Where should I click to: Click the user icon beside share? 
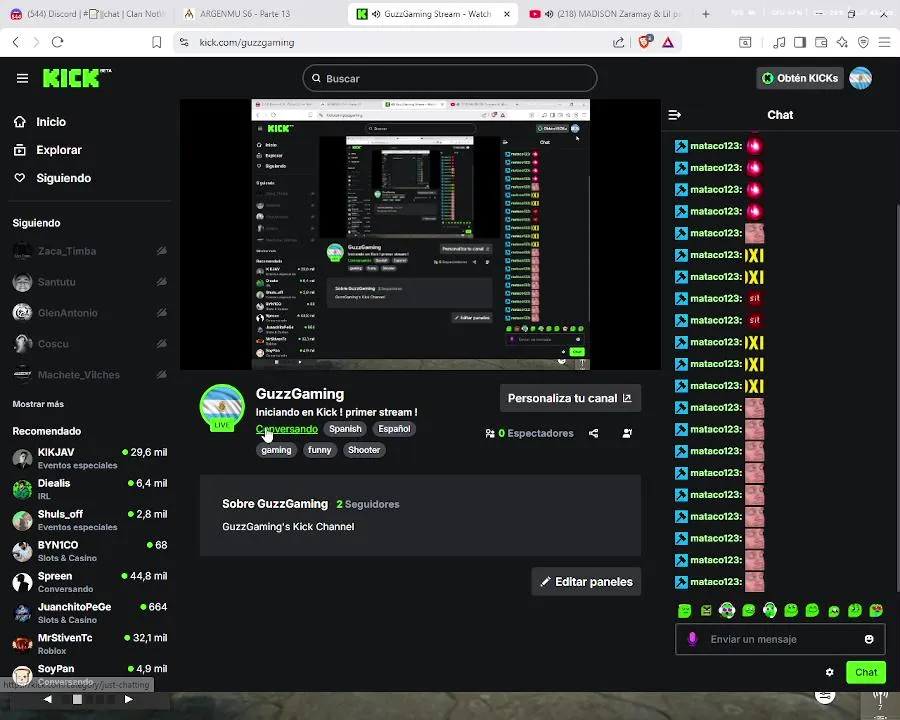(627, 433)
